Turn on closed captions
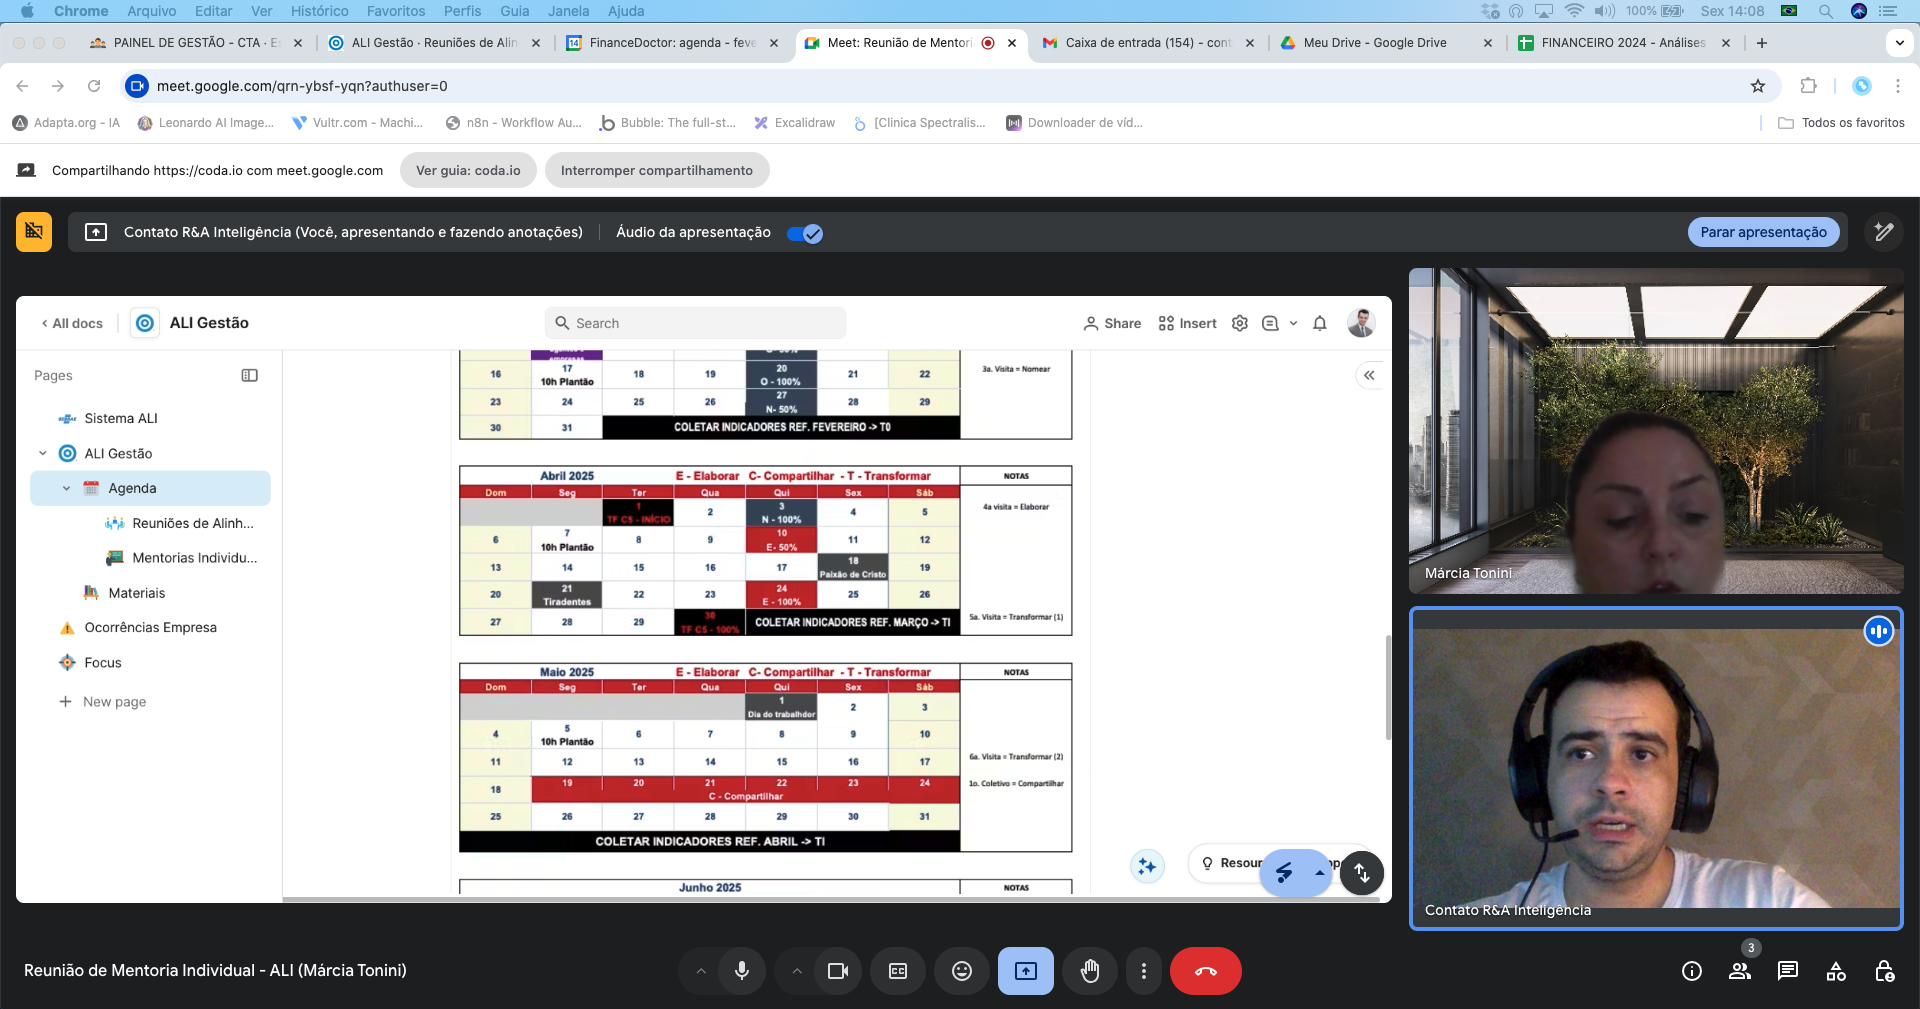1920x1009 pixels. tap(898, 971)
